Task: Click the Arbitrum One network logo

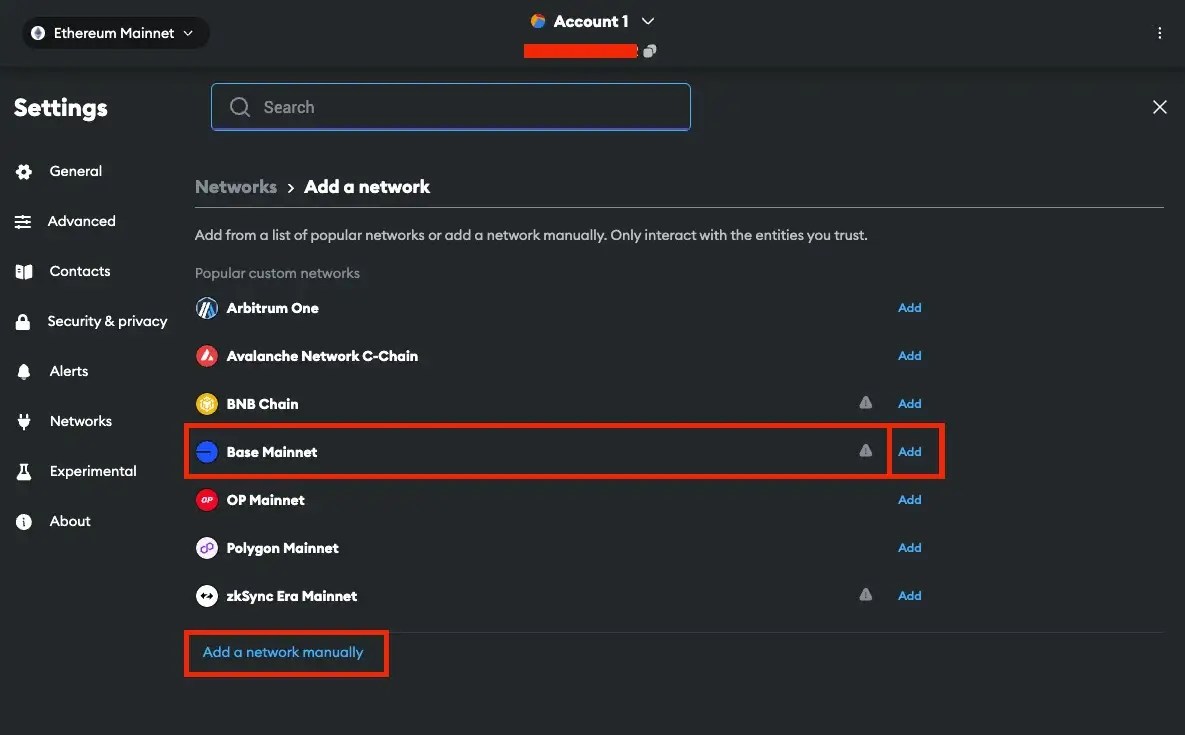Action: pos(206,307)
